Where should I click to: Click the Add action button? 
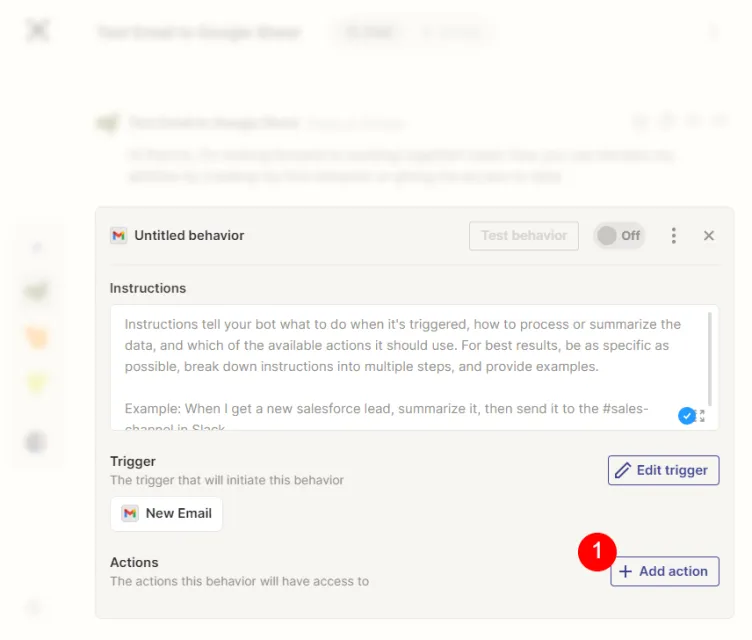coord(665,571)
